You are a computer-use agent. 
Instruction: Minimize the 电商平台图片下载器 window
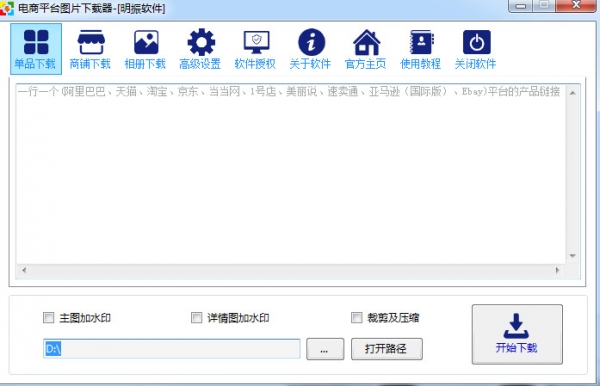coord(520,6)
